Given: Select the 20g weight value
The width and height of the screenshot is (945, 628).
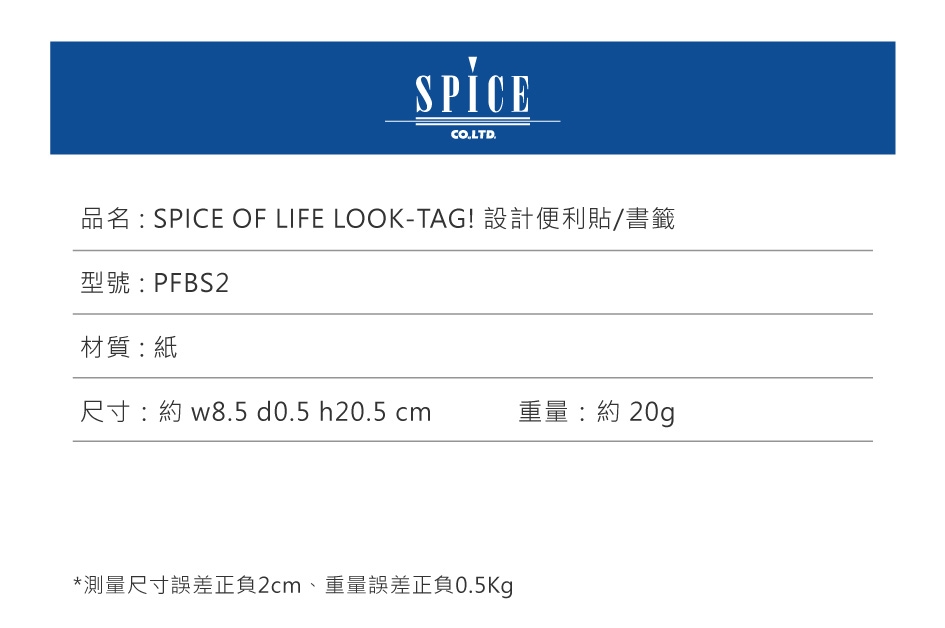Looking at the screenshot, I should pos(652,412).
